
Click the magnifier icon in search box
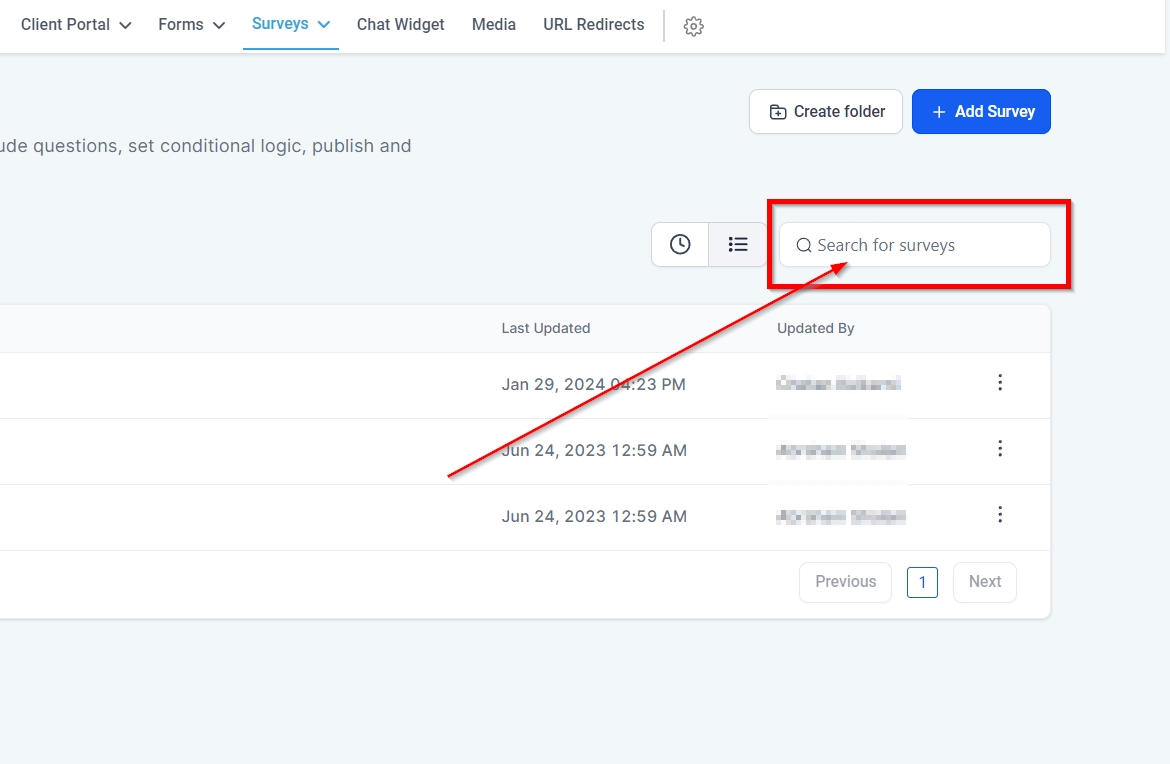click(803, 245)
